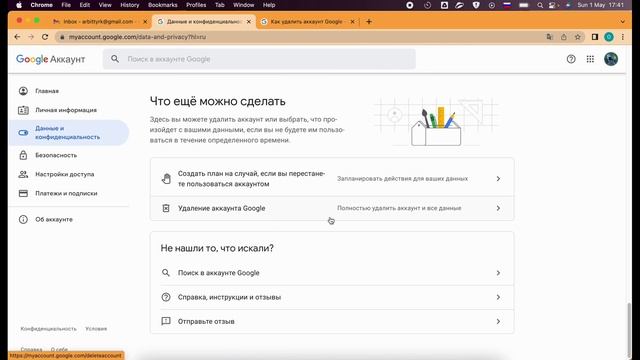Click the share icon in address bar
Image resolution: width=640 pixels, height=360 pixels.
click(x=564, y=37)
